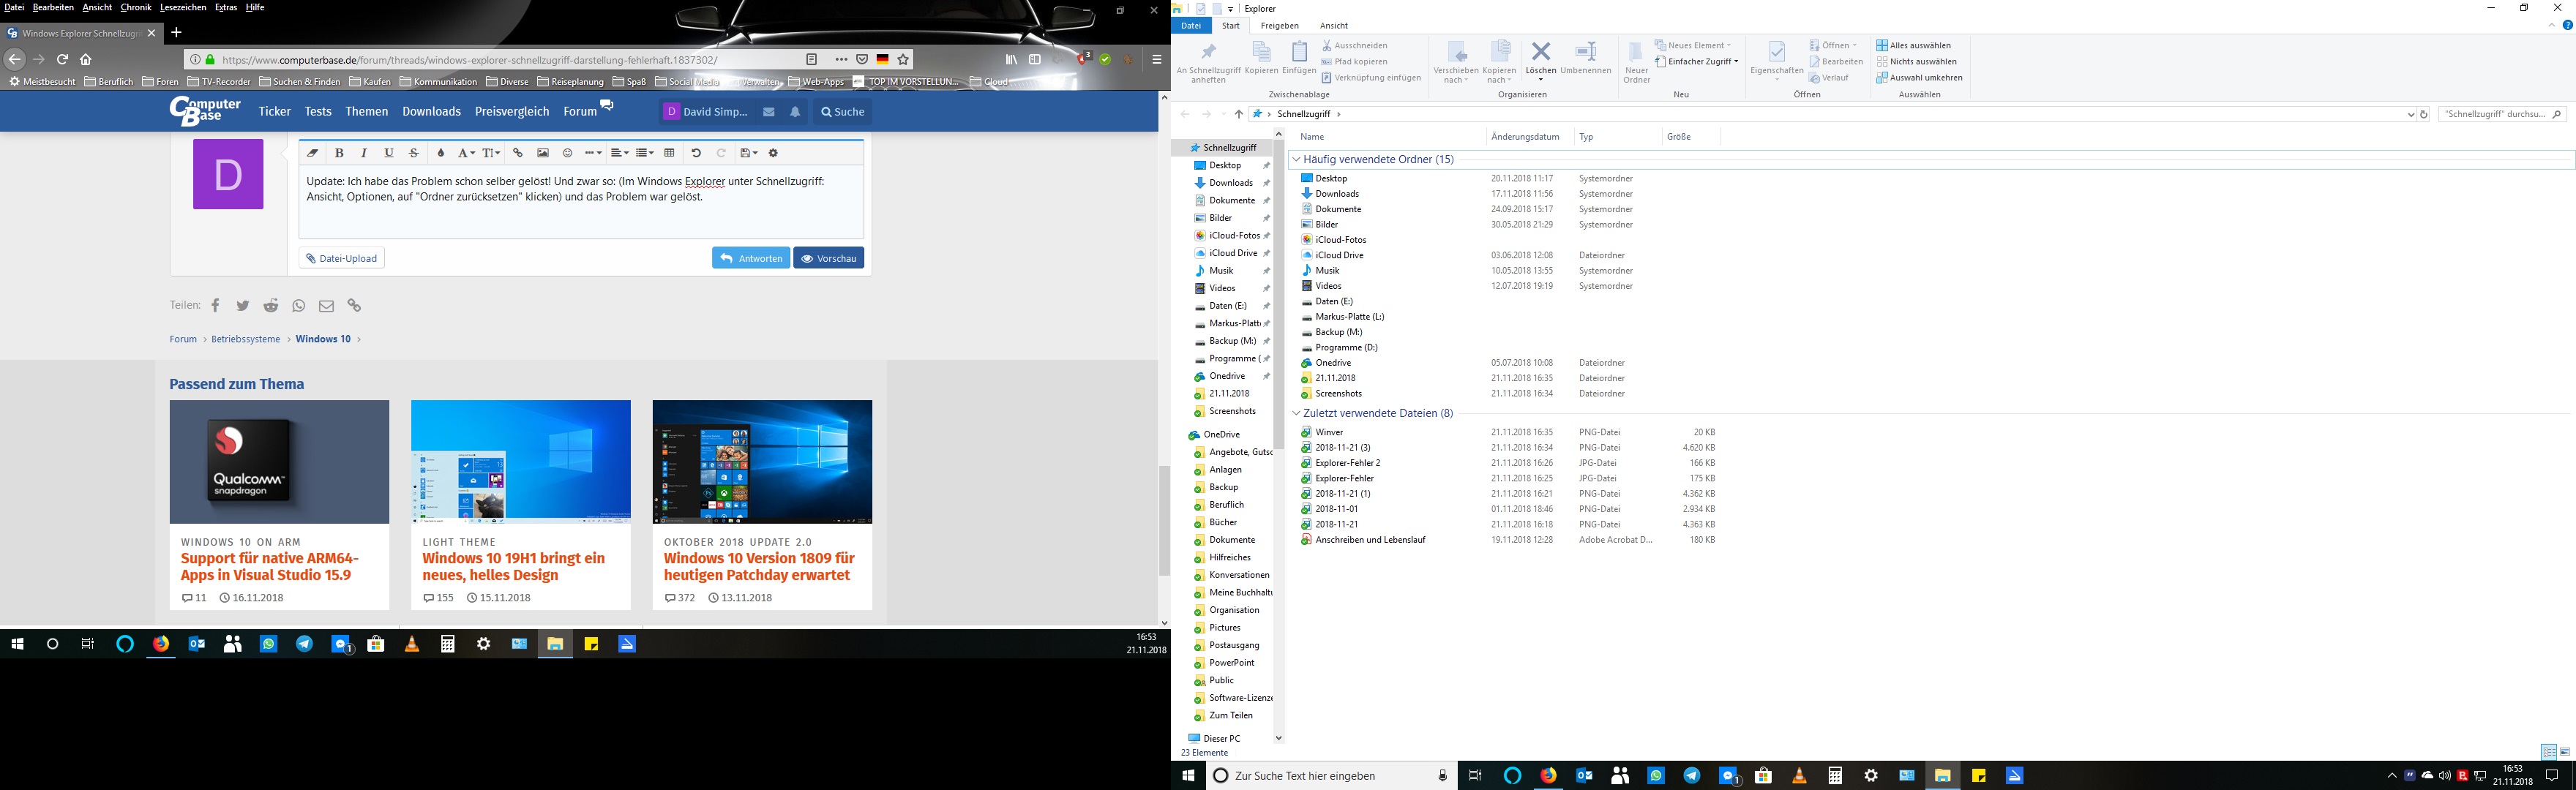This screenshot has width=2576, height=790.
Task: Open the text alignment dropdown
Action: click(x=619, y=153)
